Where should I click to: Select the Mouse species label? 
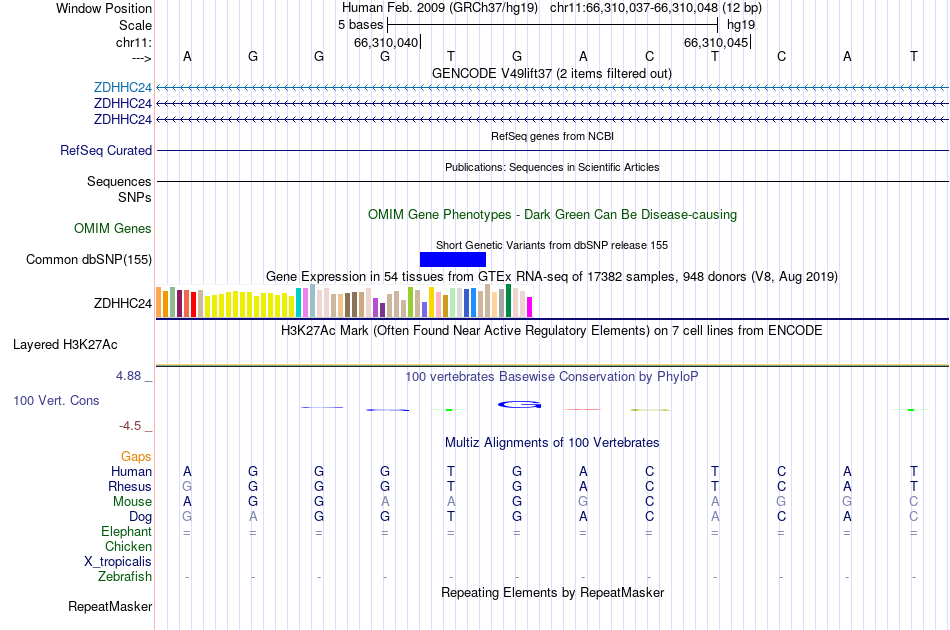(132, 502)
